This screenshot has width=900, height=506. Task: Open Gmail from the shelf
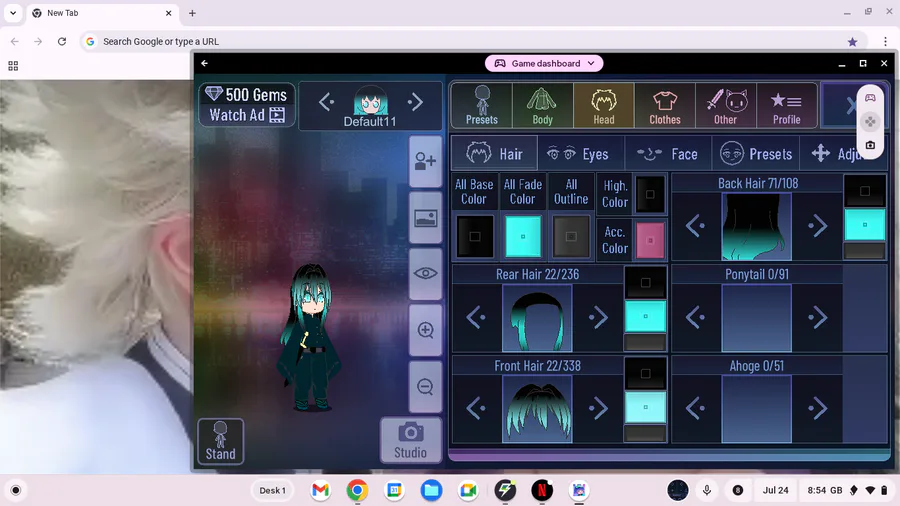point(320,491)
